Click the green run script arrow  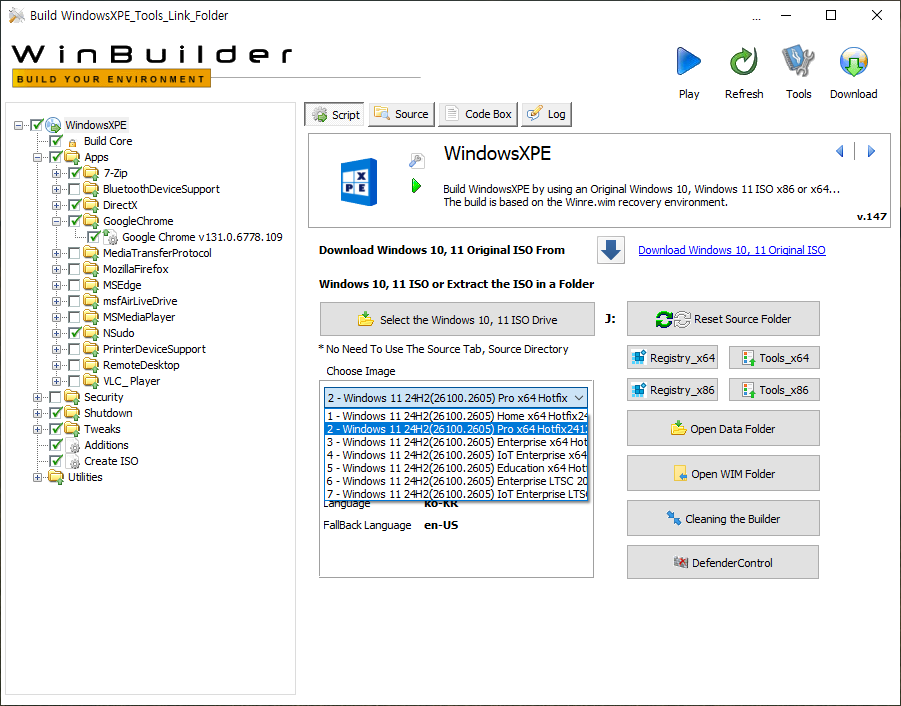417,186
